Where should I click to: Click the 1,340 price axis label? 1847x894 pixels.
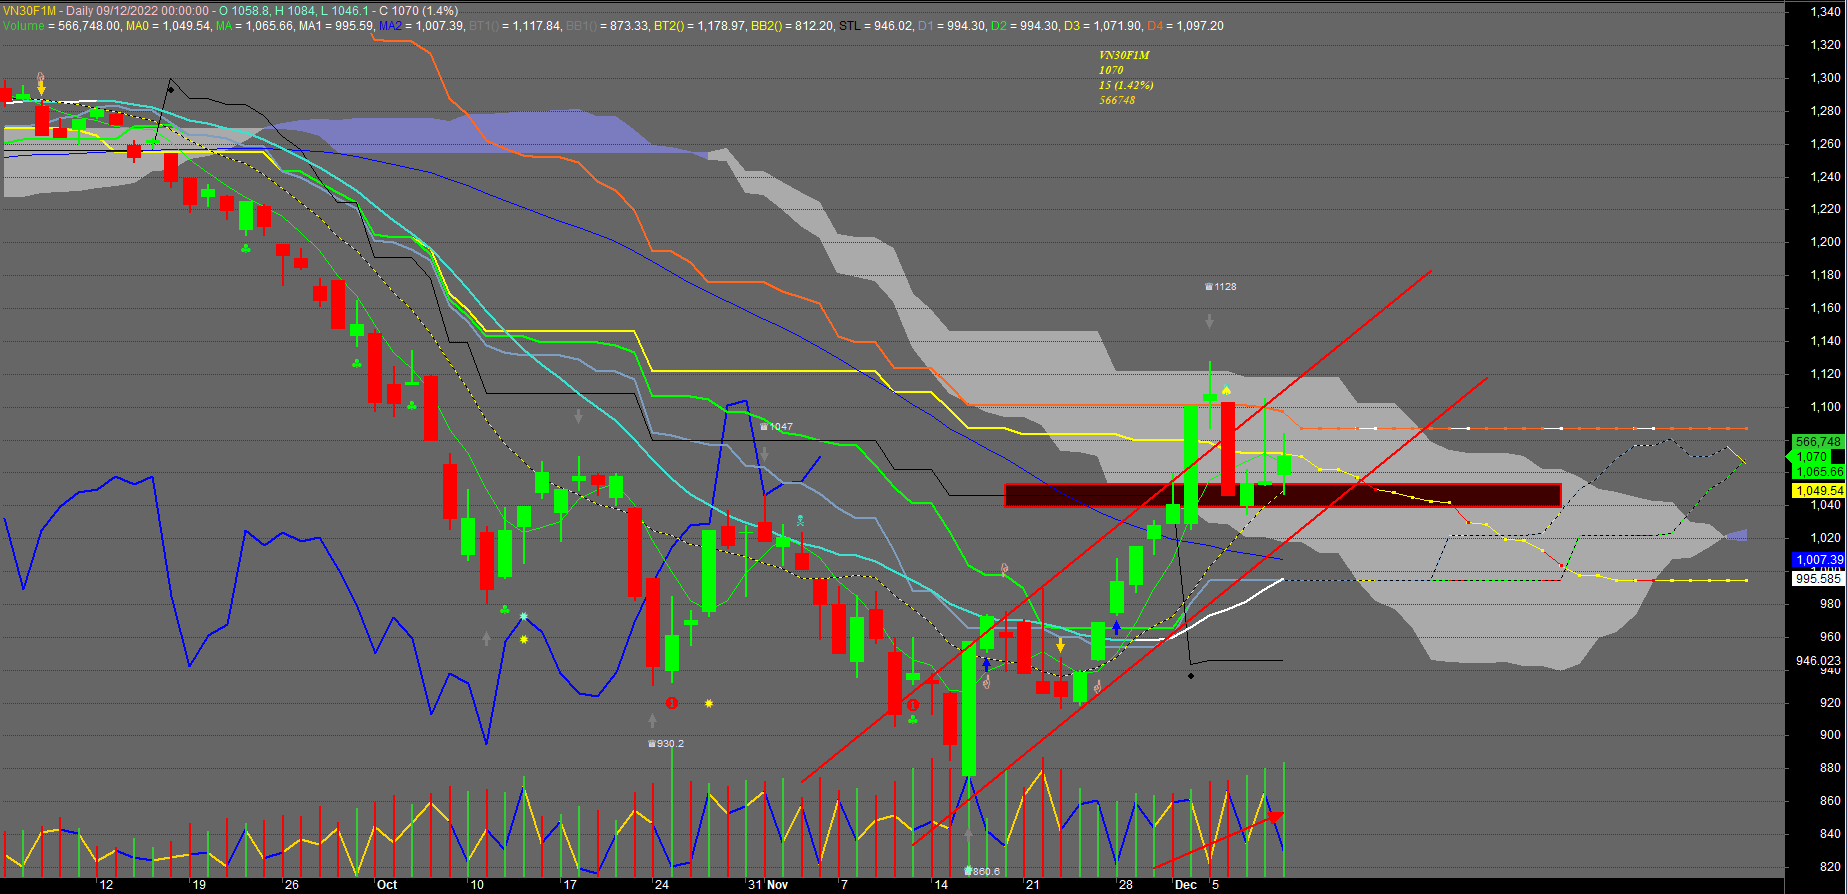[x=1825, y=12]
